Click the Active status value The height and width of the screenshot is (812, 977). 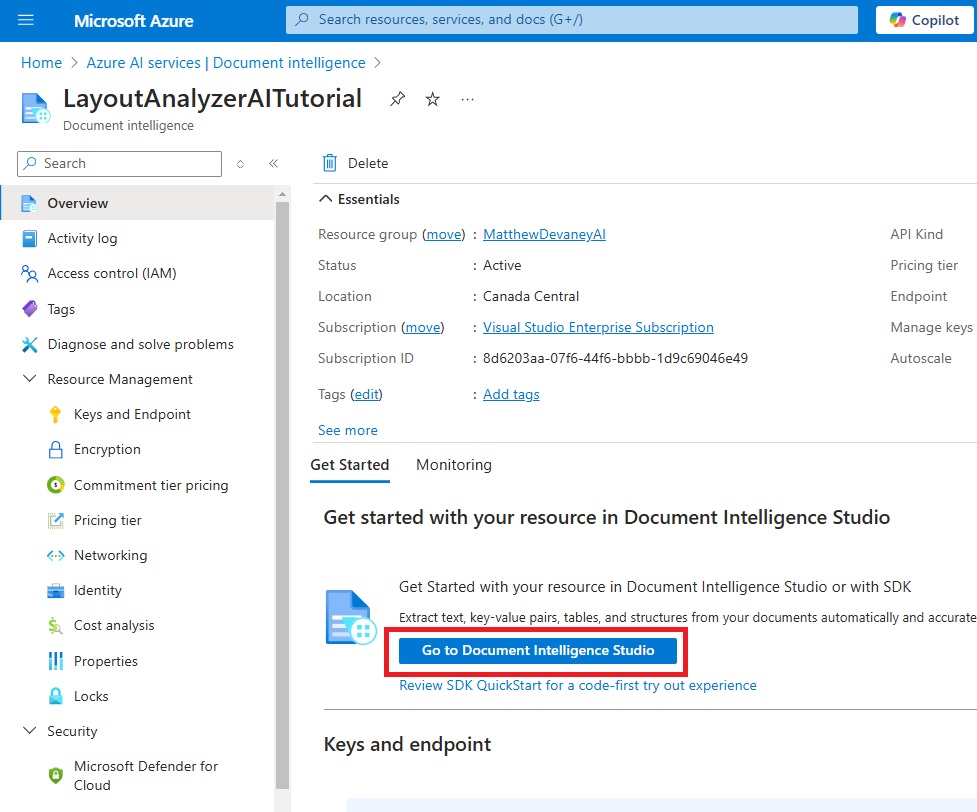coord(502,265)
